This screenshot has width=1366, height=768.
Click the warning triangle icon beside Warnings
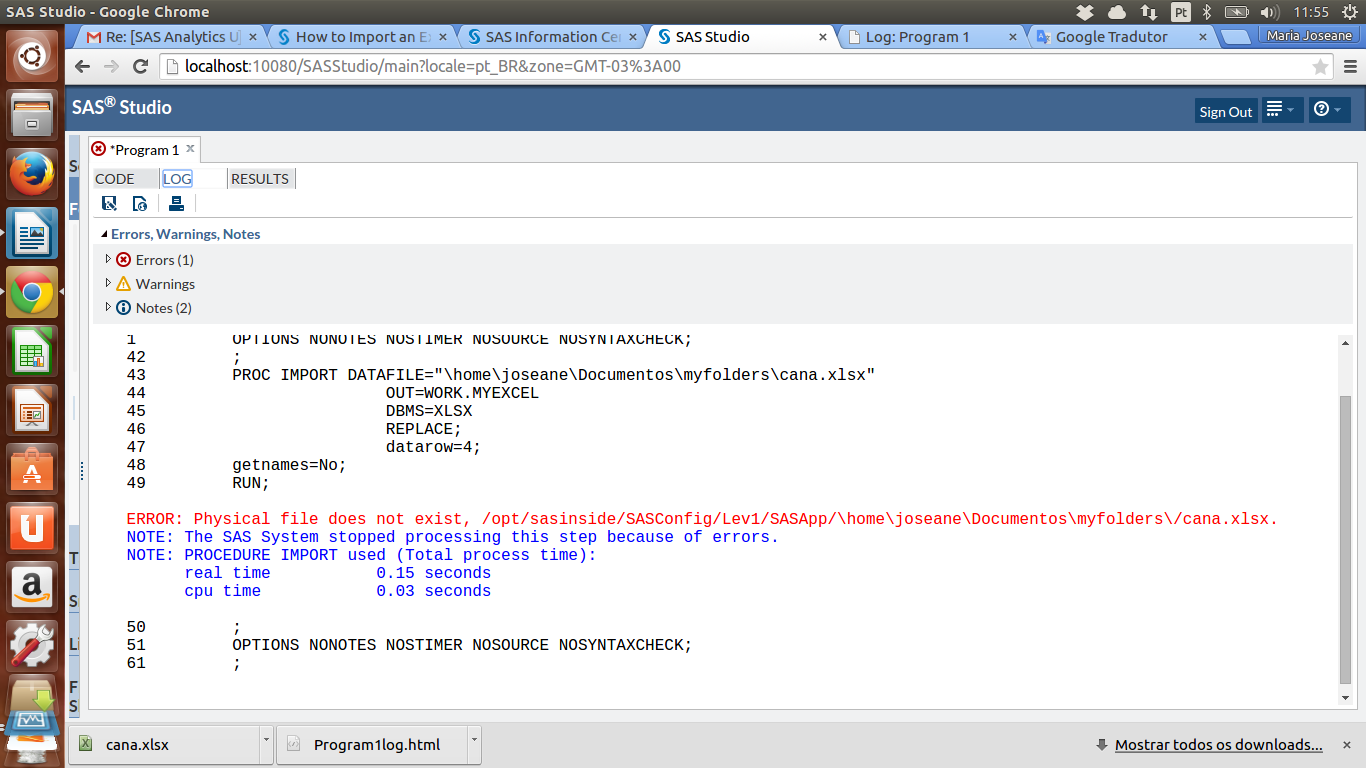coord(124,283)
